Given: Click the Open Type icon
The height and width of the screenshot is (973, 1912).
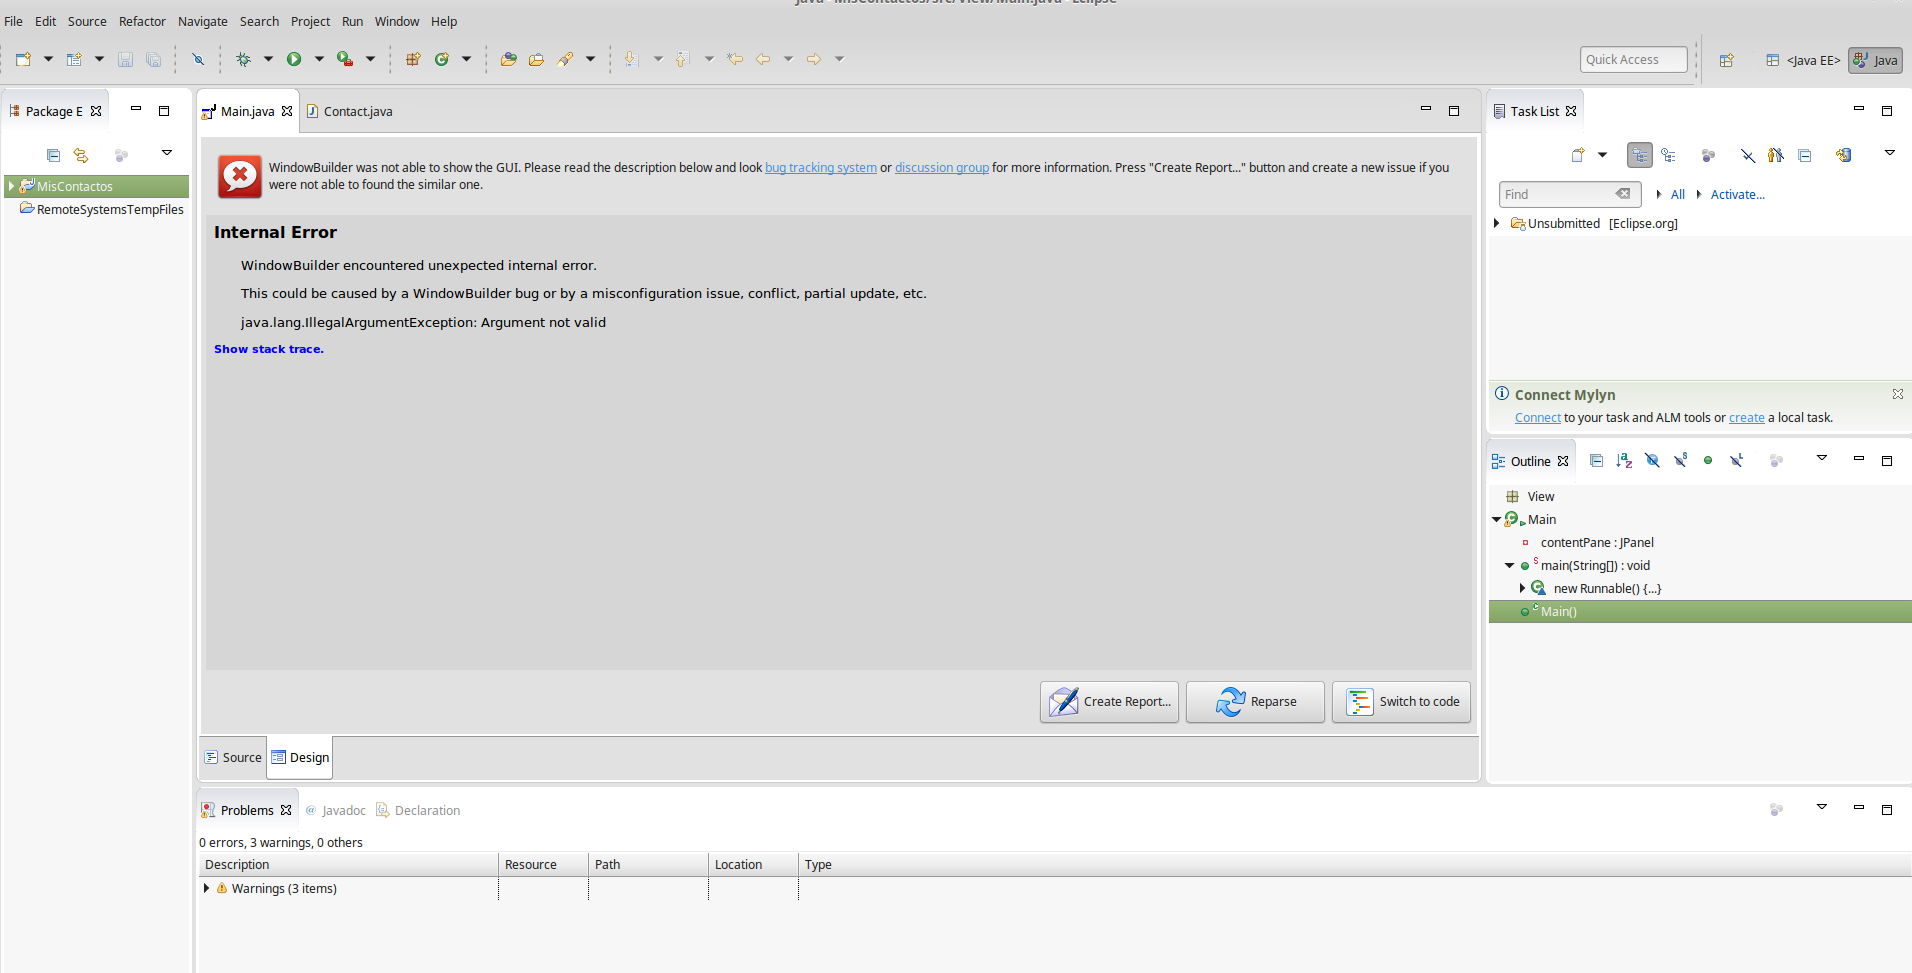Looking at the screenshot, I should click(508, 59).
